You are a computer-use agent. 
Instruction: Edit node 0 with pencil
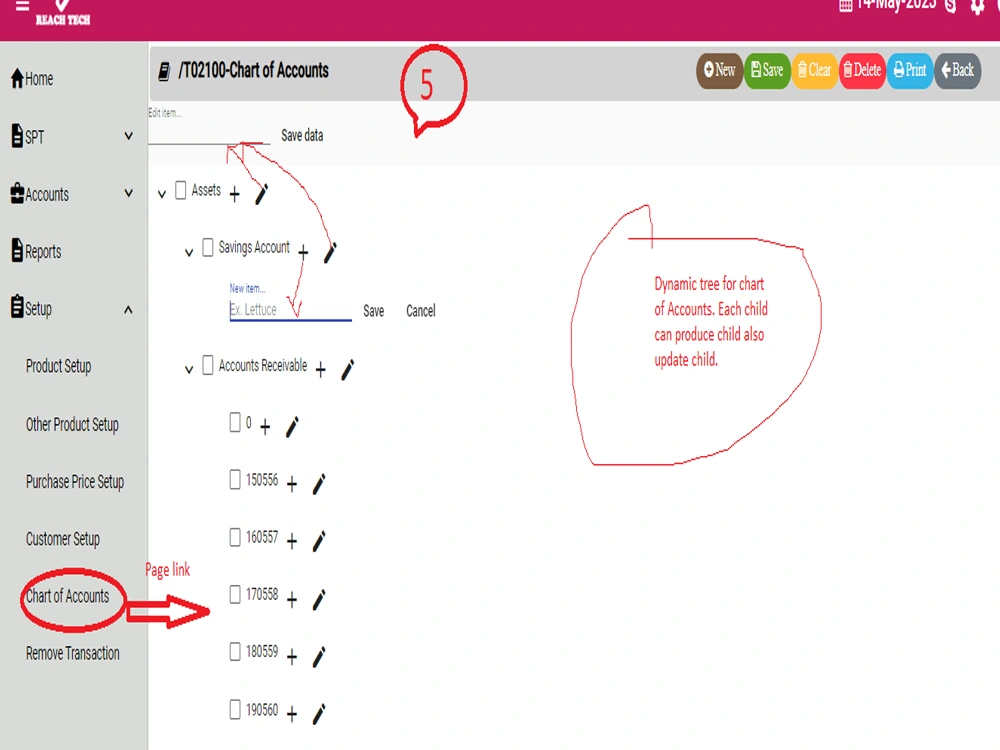click(292, 427)
